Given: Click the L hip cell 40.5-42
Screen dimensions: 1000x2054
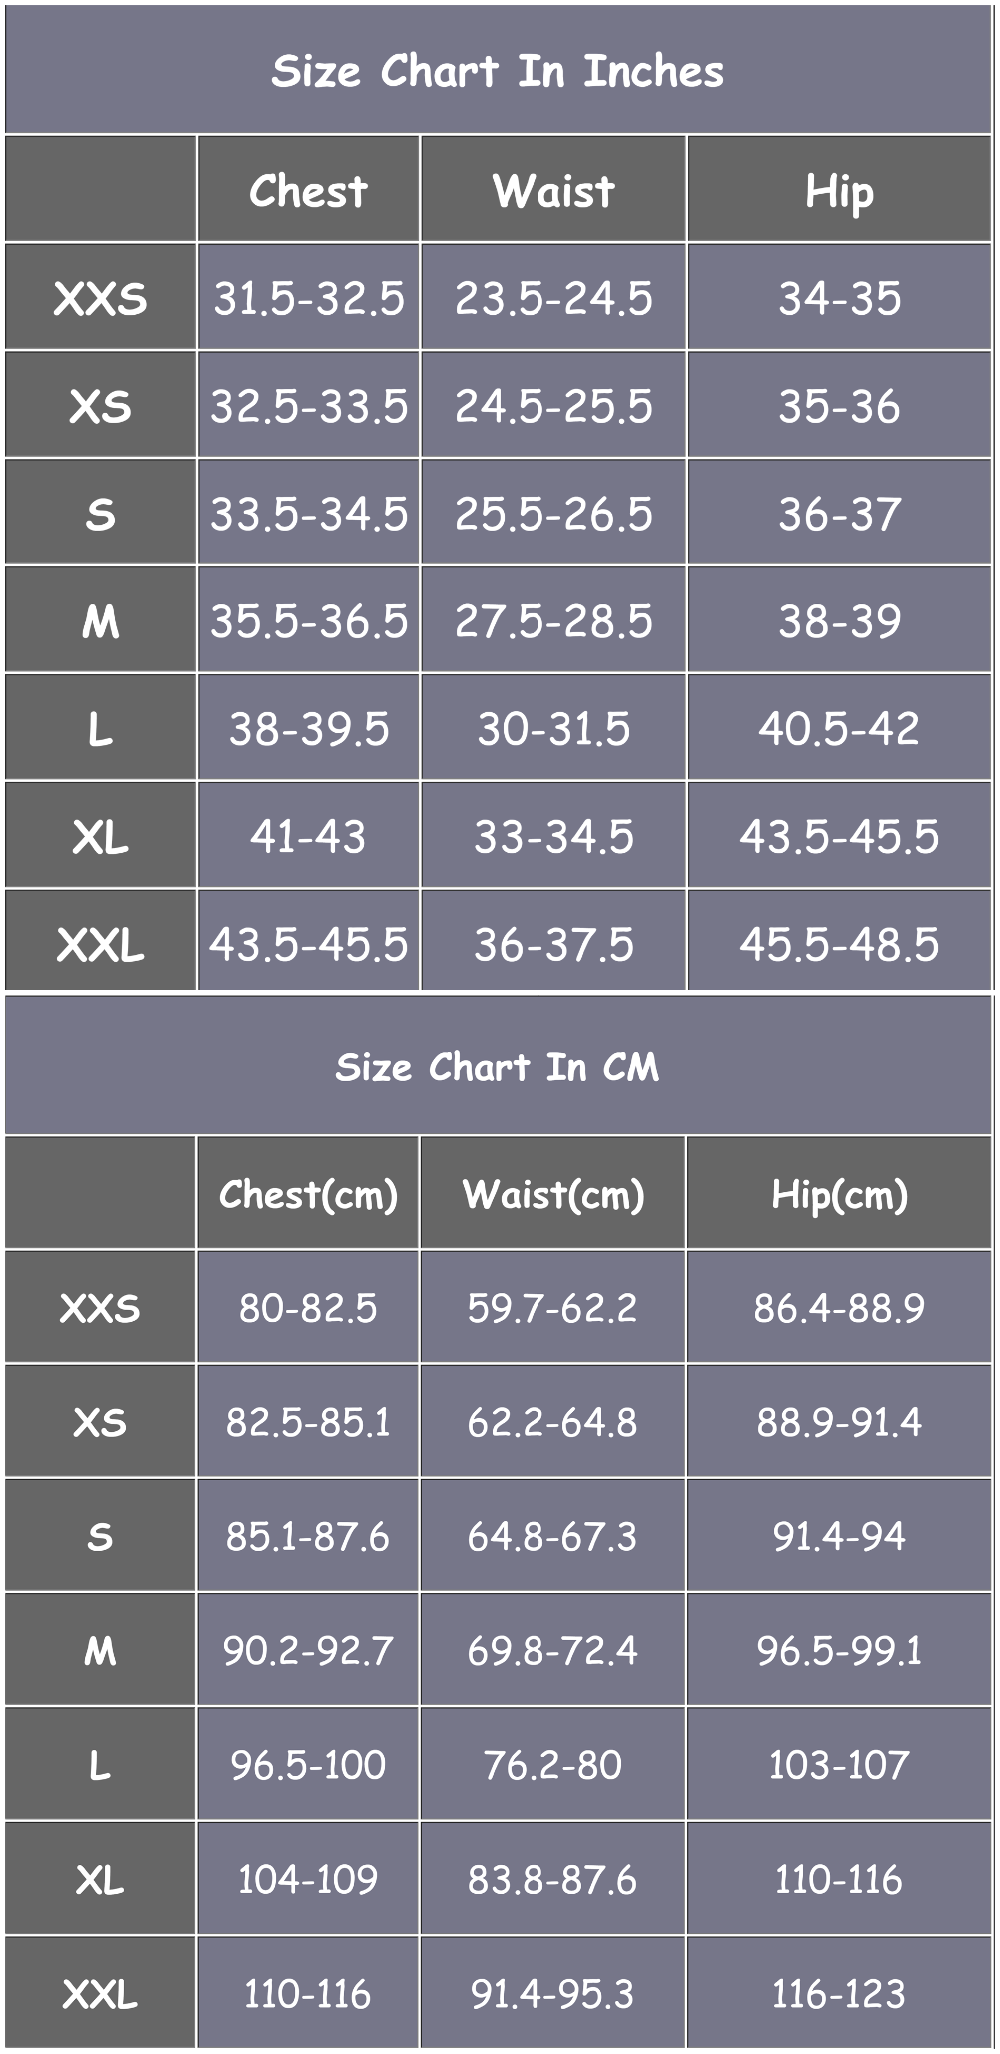Looking at the screenshot, I should point(839,728).
